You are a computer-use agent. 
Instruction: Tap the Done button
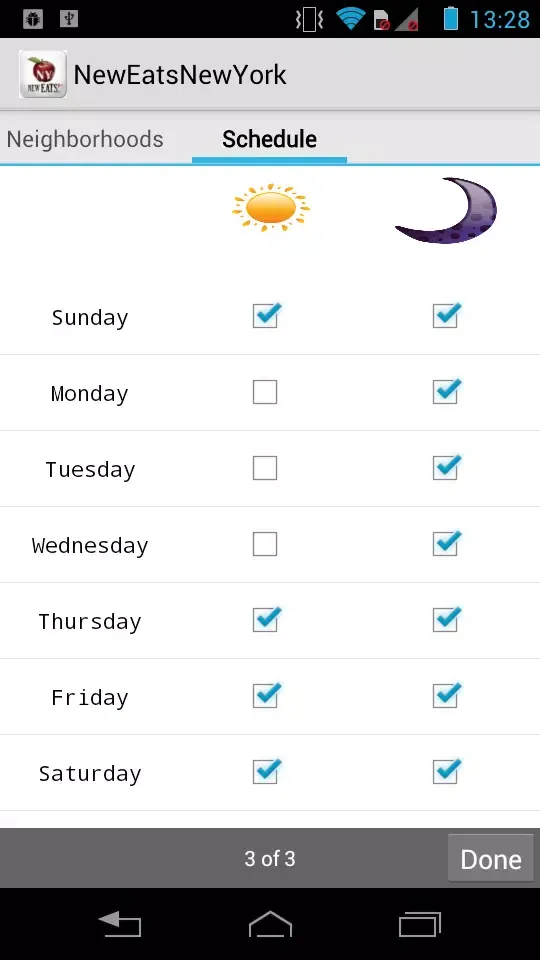point(490,858)
